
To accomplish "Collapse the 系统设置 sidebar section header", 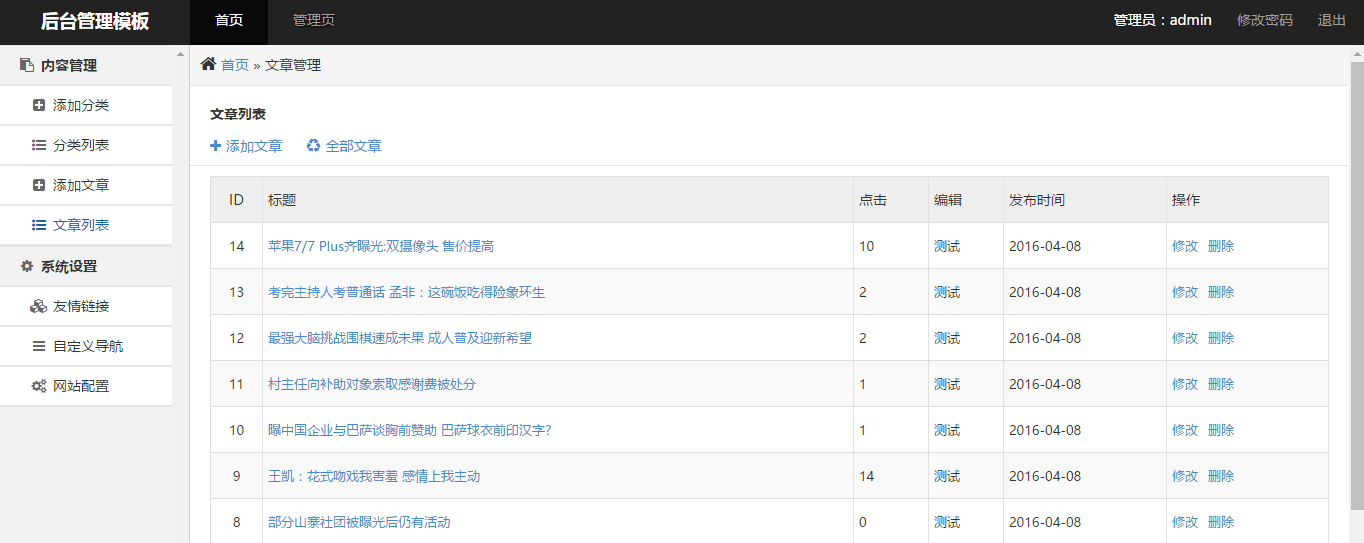I will coord(86,266).
